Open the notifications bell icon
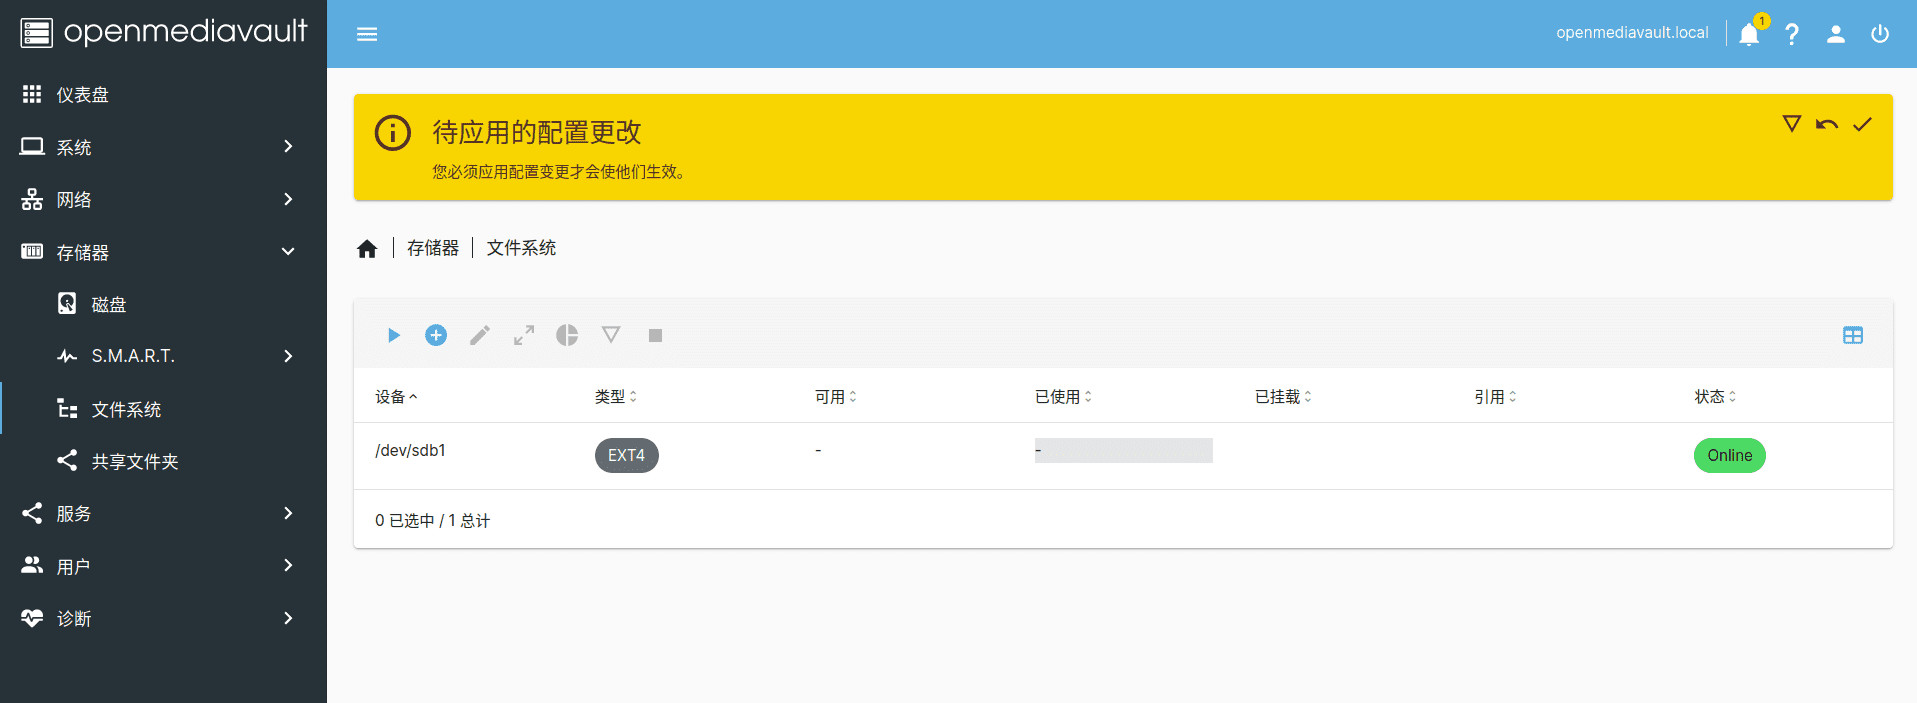Screen dimensions: 1917x703 tap(1749, 34)
